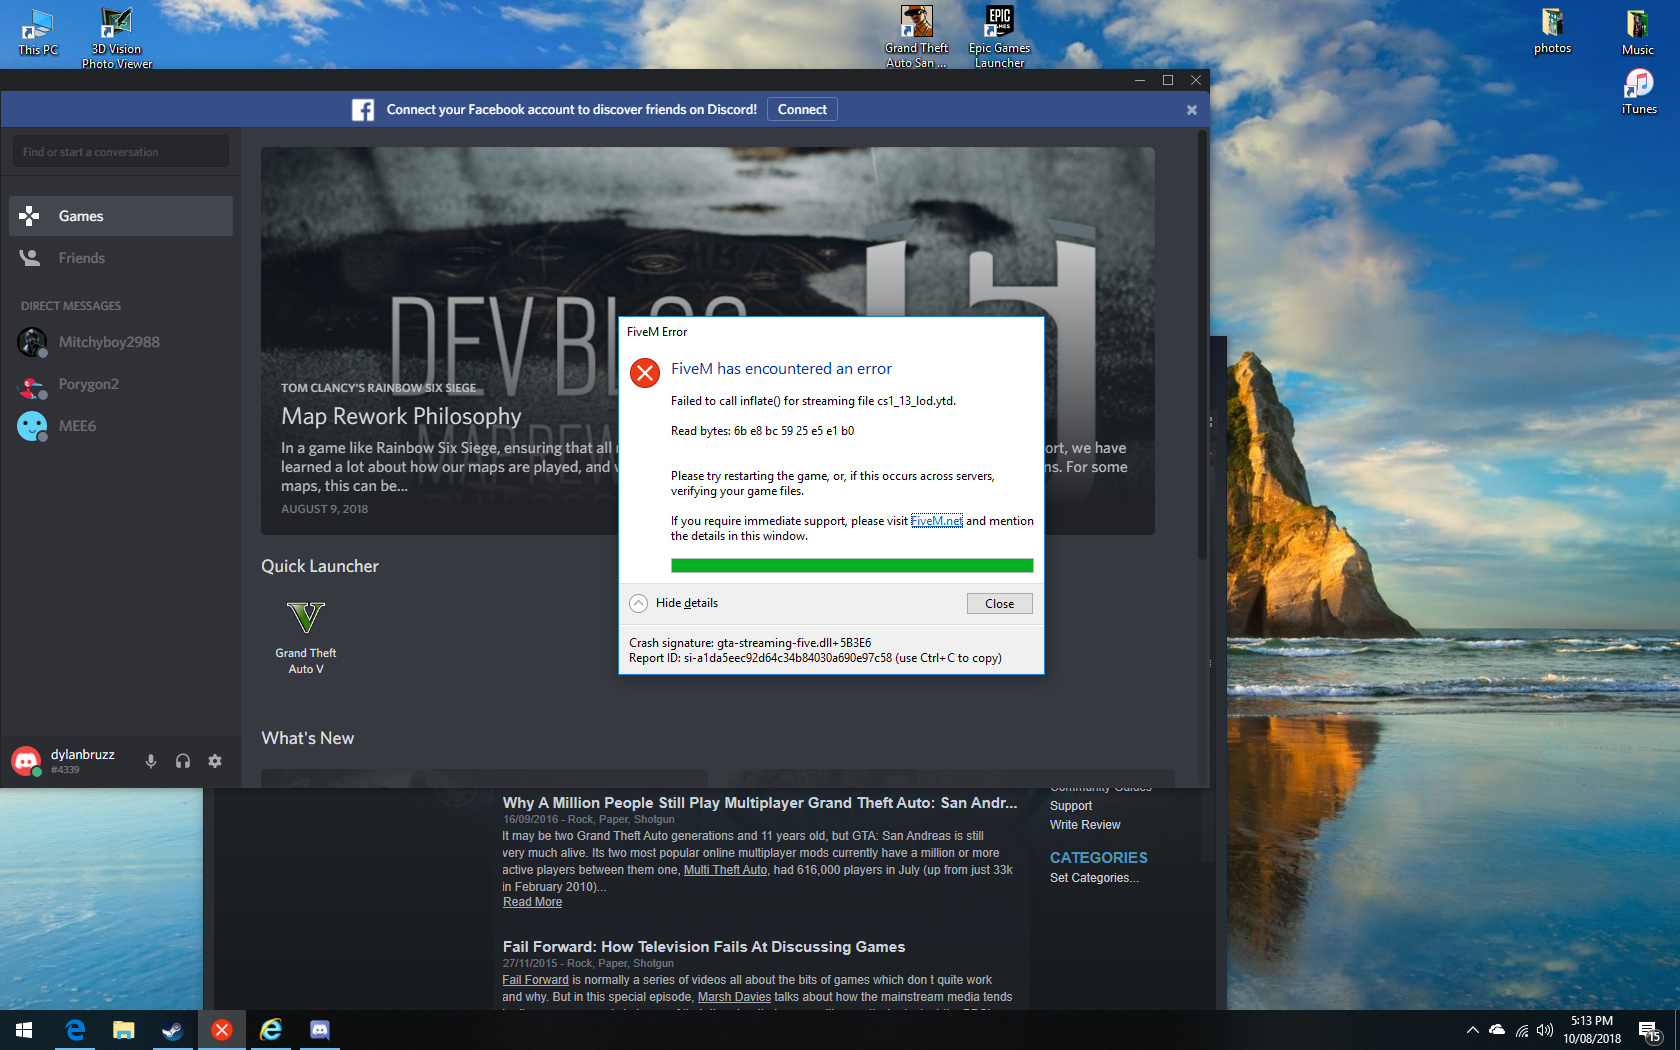The height and width of the screenshot is (1050, 1680).
Task: Show hidden tray icons chevron
Action: coord(1472,1030)
